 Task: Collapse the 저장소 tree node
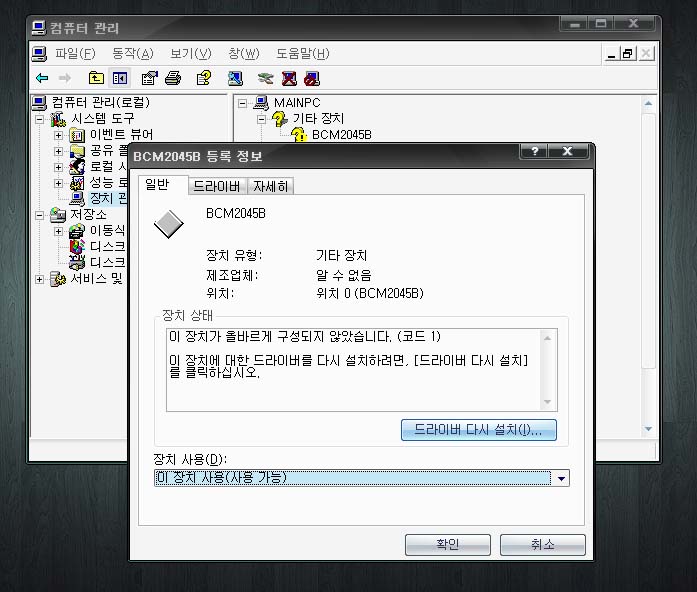point(40,215)
